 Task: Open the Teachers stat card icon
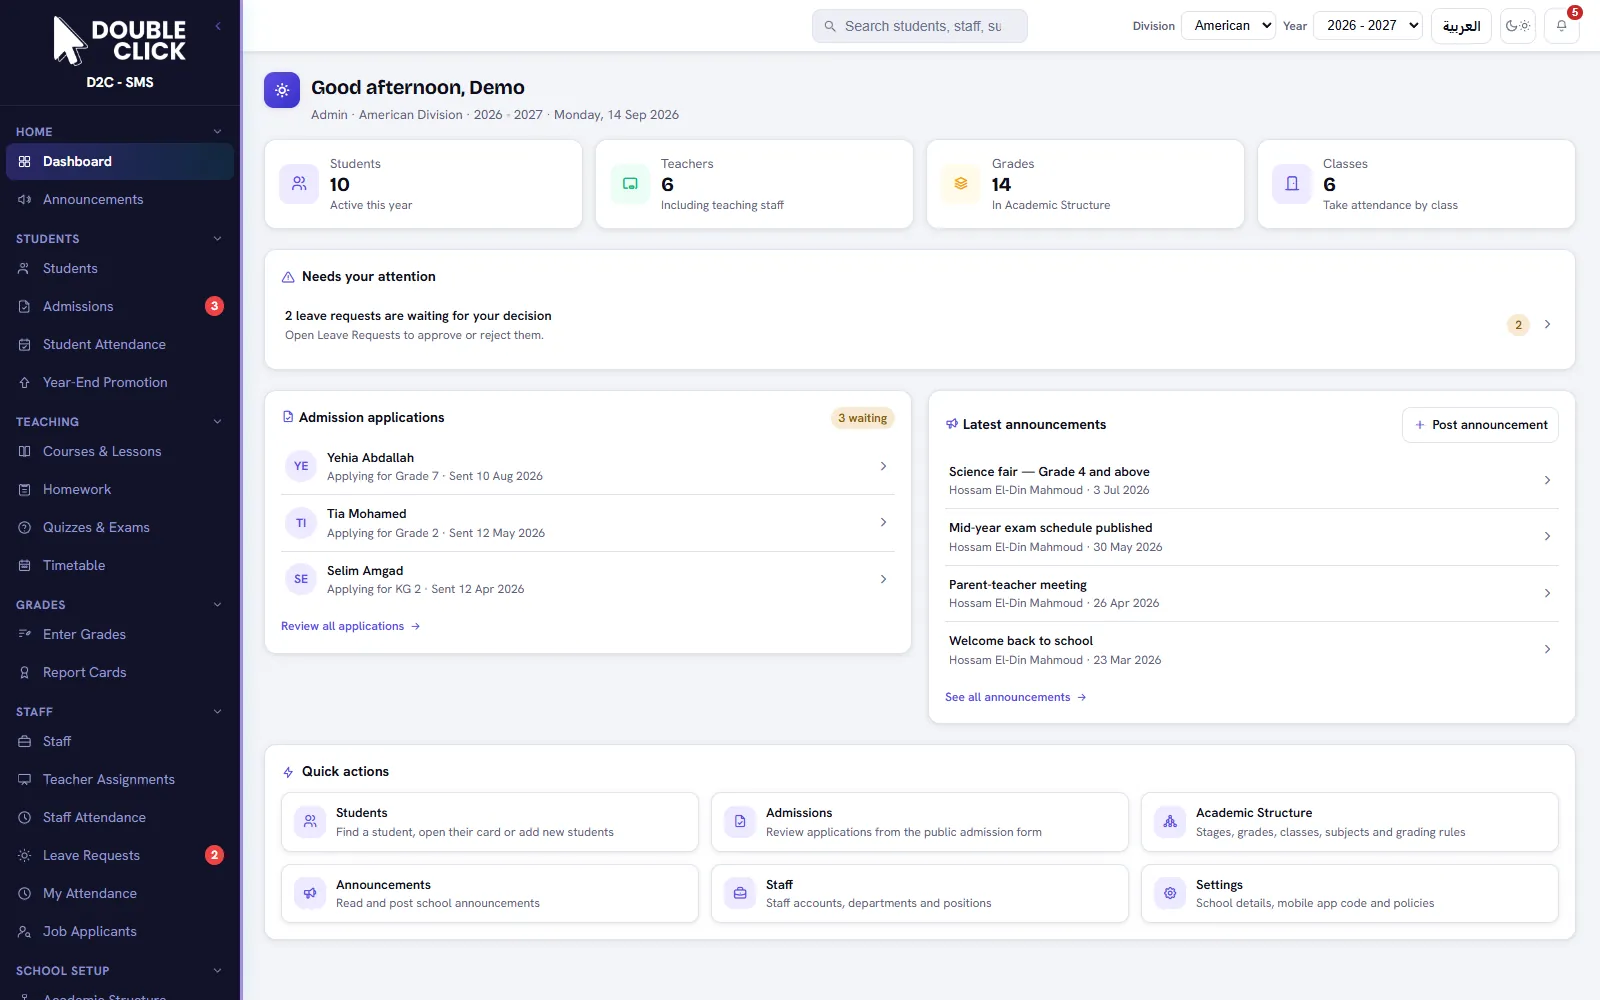pyautogui.click(x=630, y=184)
